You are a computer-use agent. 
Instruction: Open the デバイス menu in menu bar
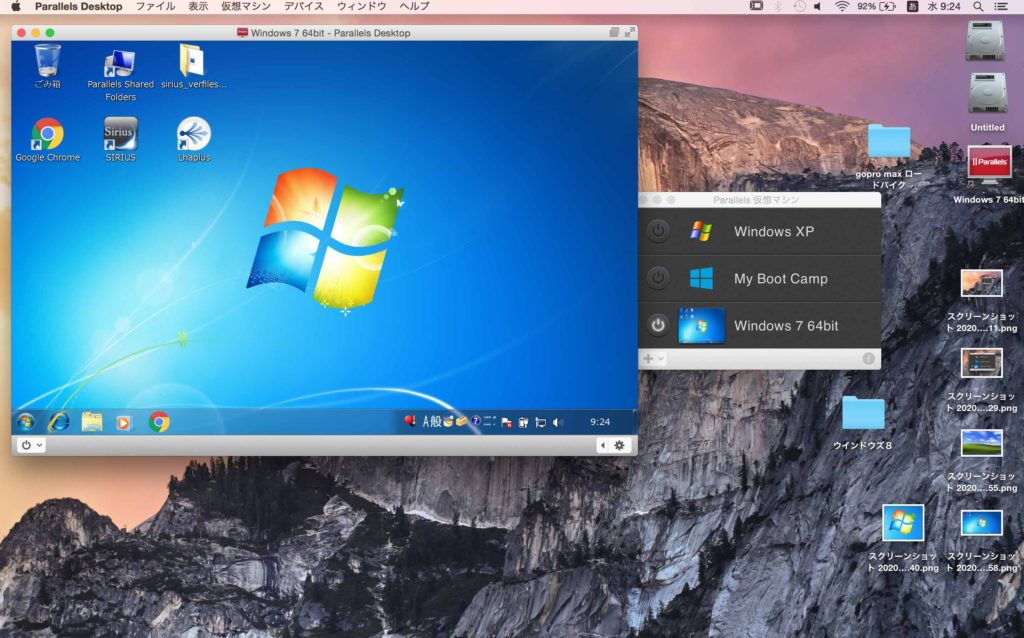[x=303, y=6]
